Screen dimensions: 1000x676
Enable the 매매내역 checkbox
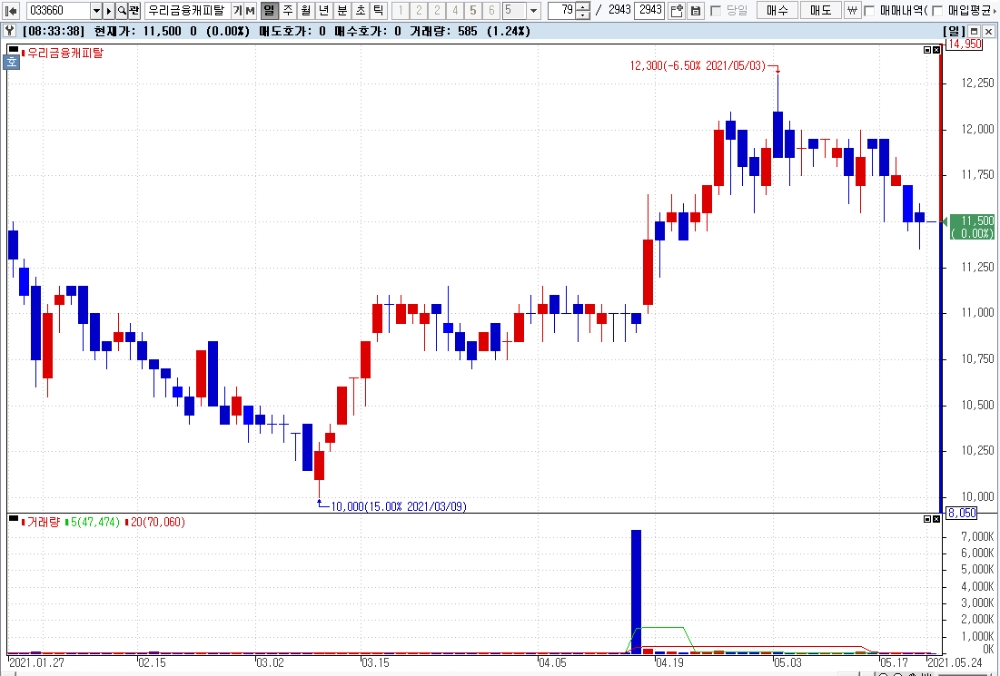[x=869, y=10]
